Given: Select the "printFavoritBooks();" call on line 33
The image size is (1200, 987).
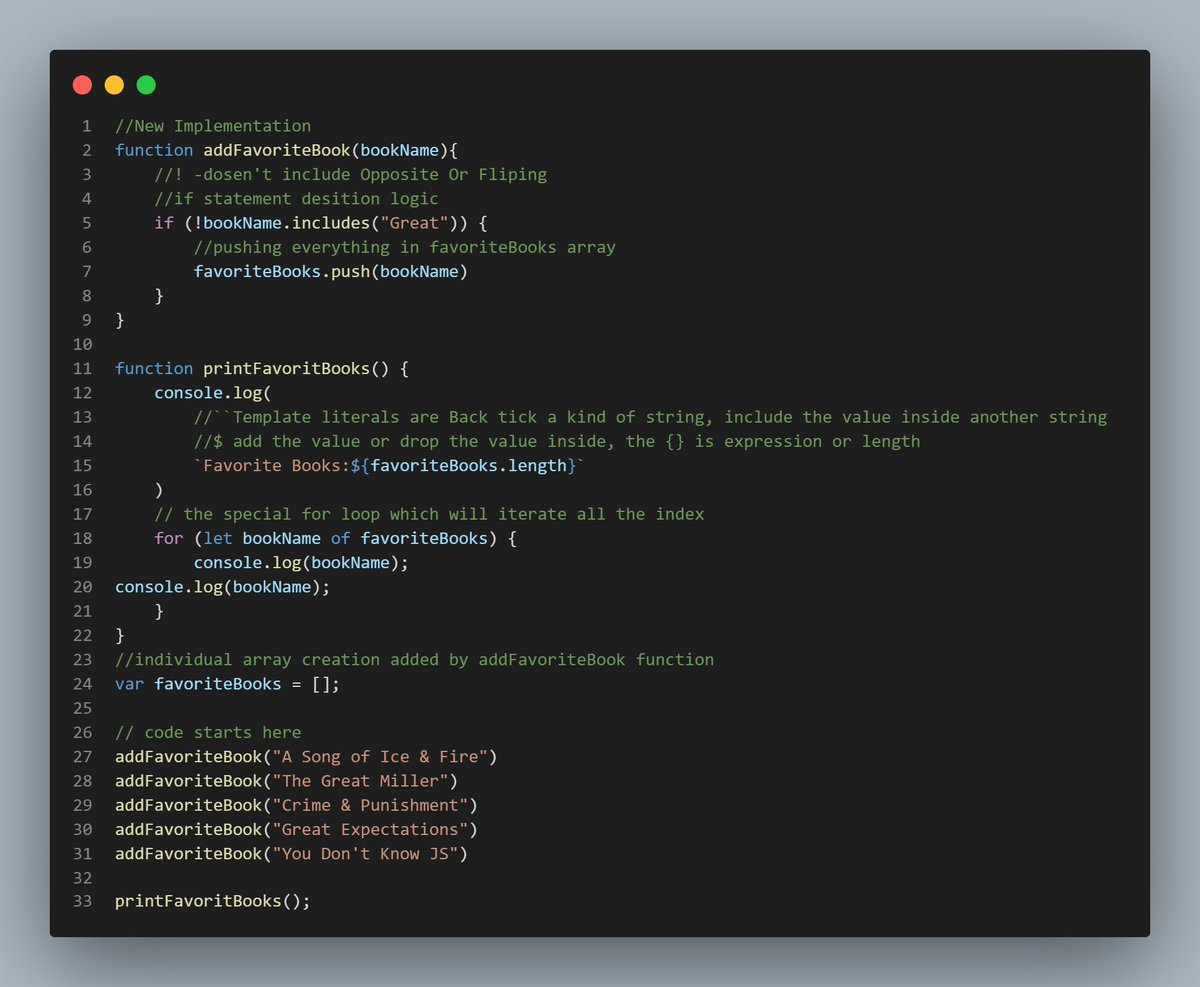Looking at the screenshot, I should coord(213,902).
